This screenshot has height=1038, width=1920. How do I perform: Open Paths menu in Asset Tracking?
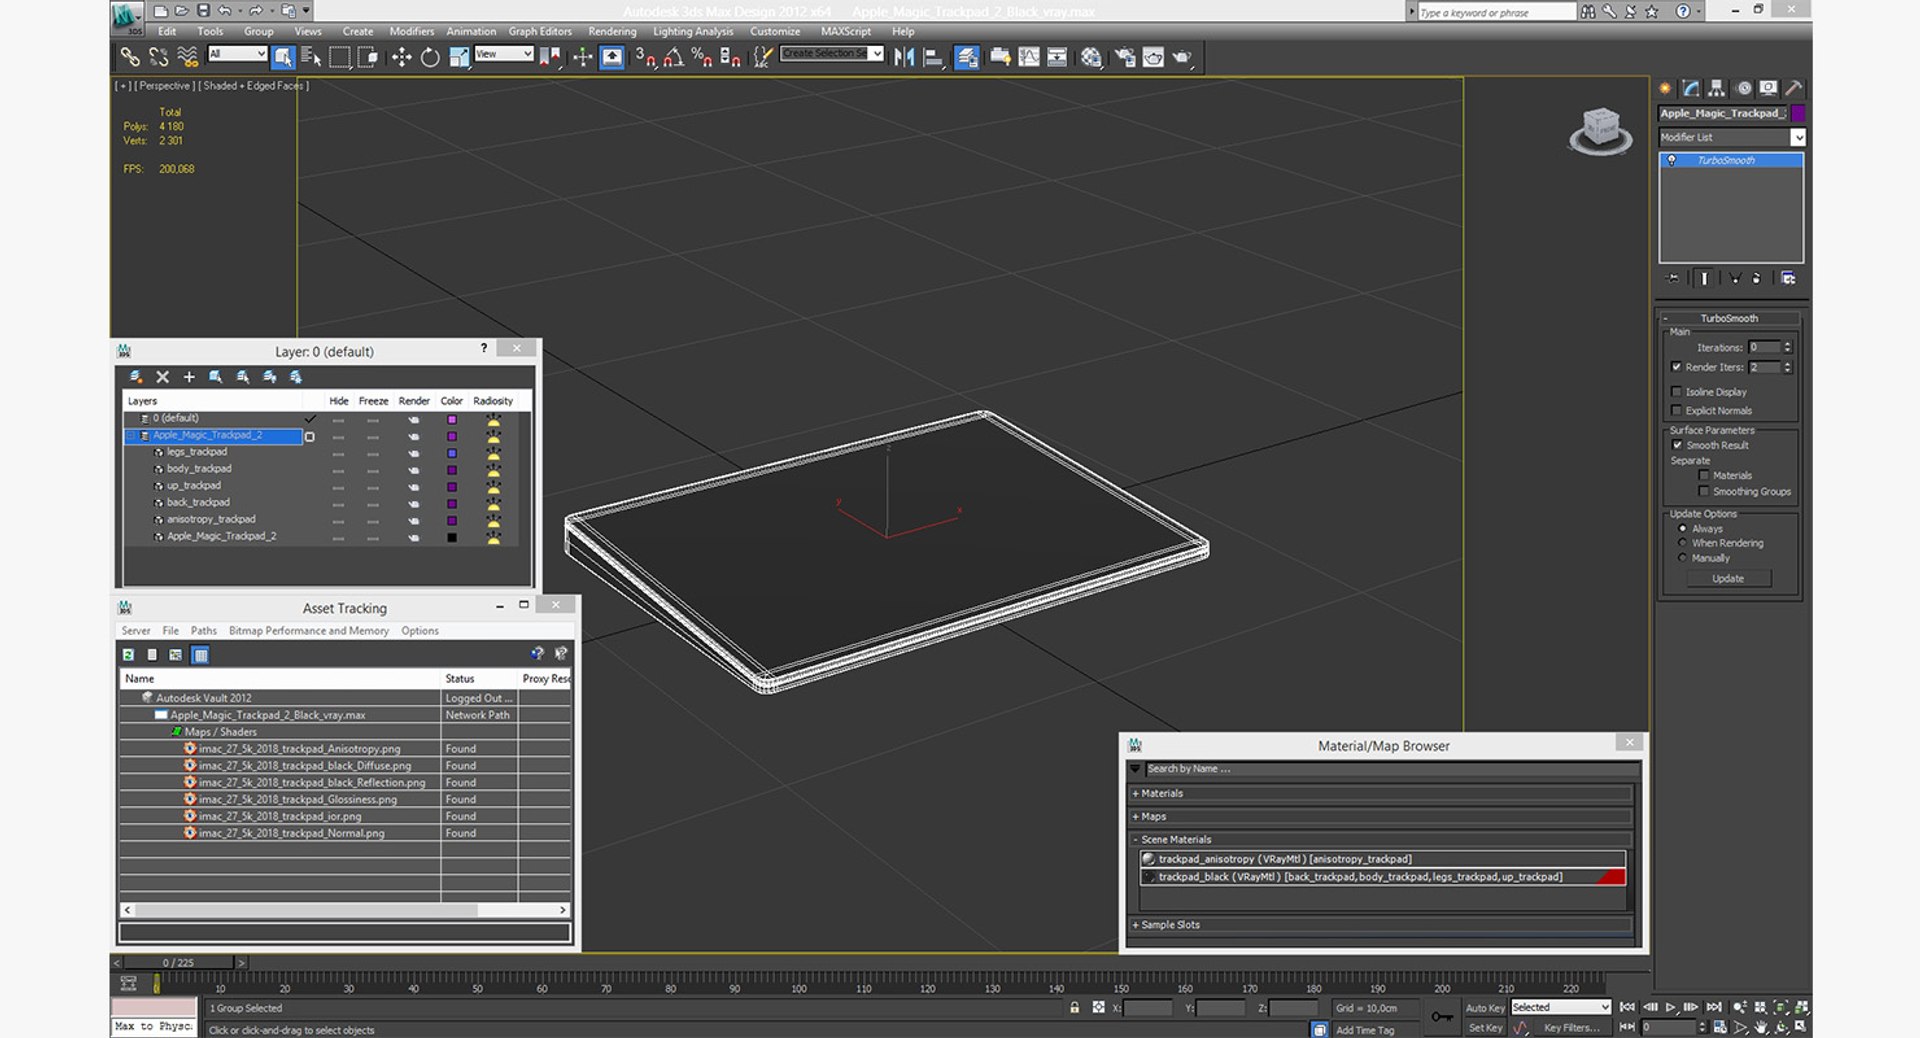(203, 631)
